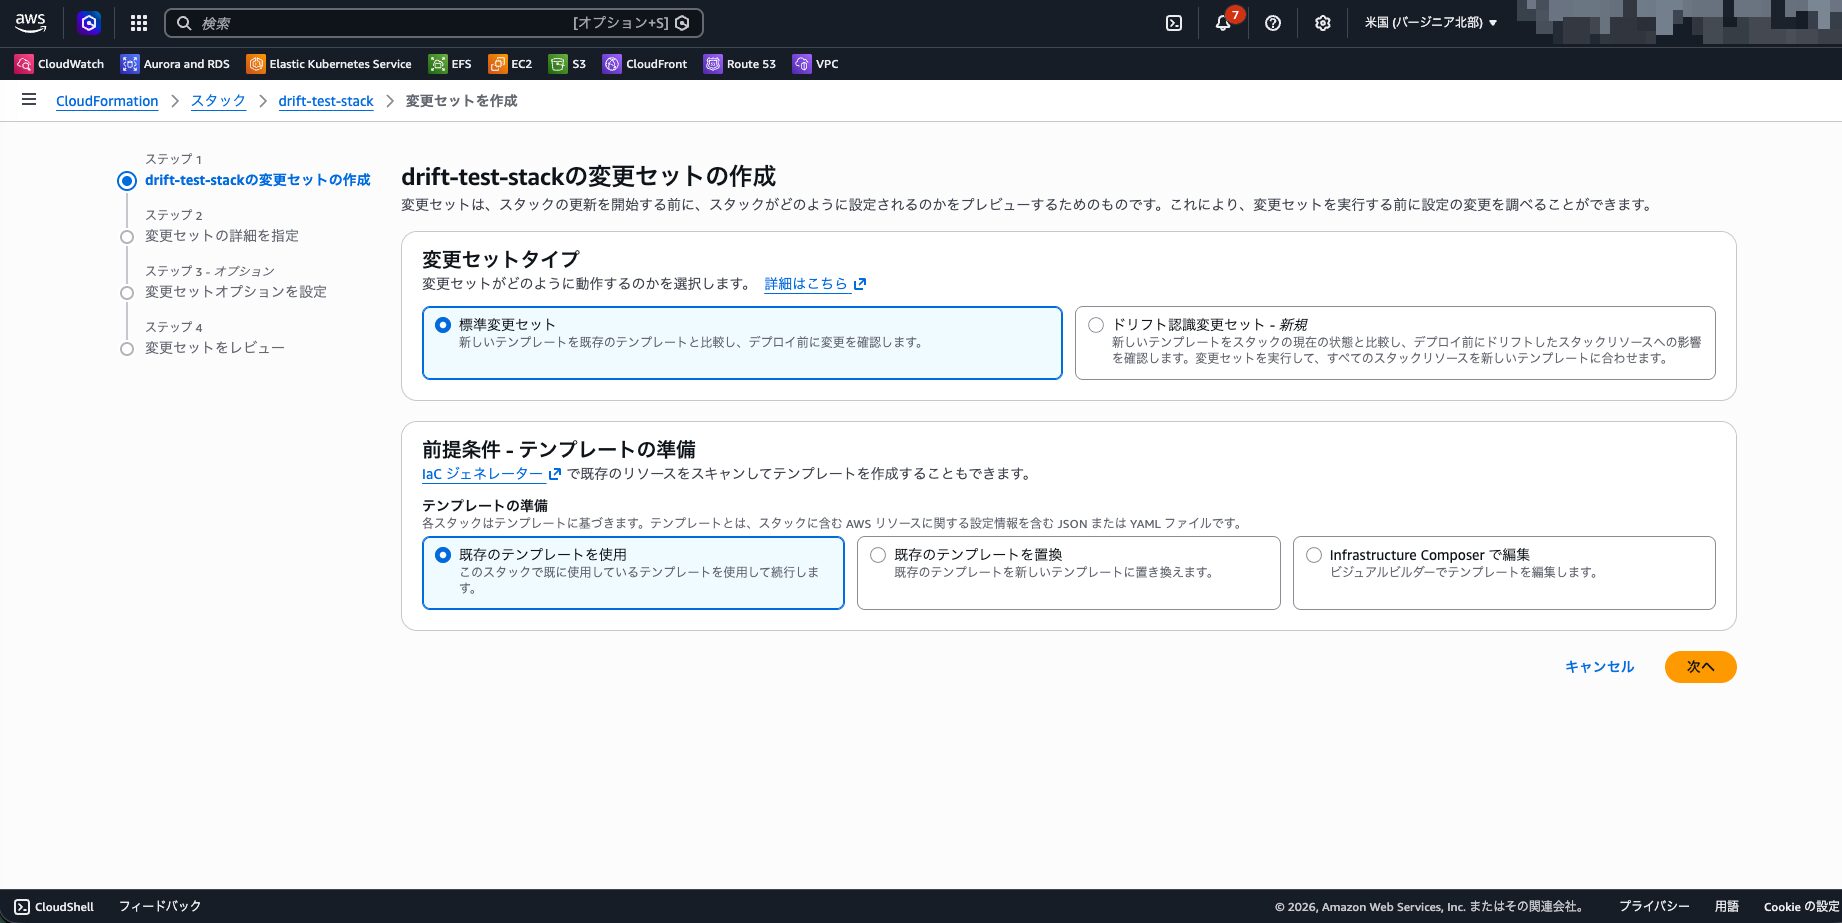Open CloudShell icon in top navigation bar
The height and width of the screenshot is (923, 1842).
tap(1174, 23)
